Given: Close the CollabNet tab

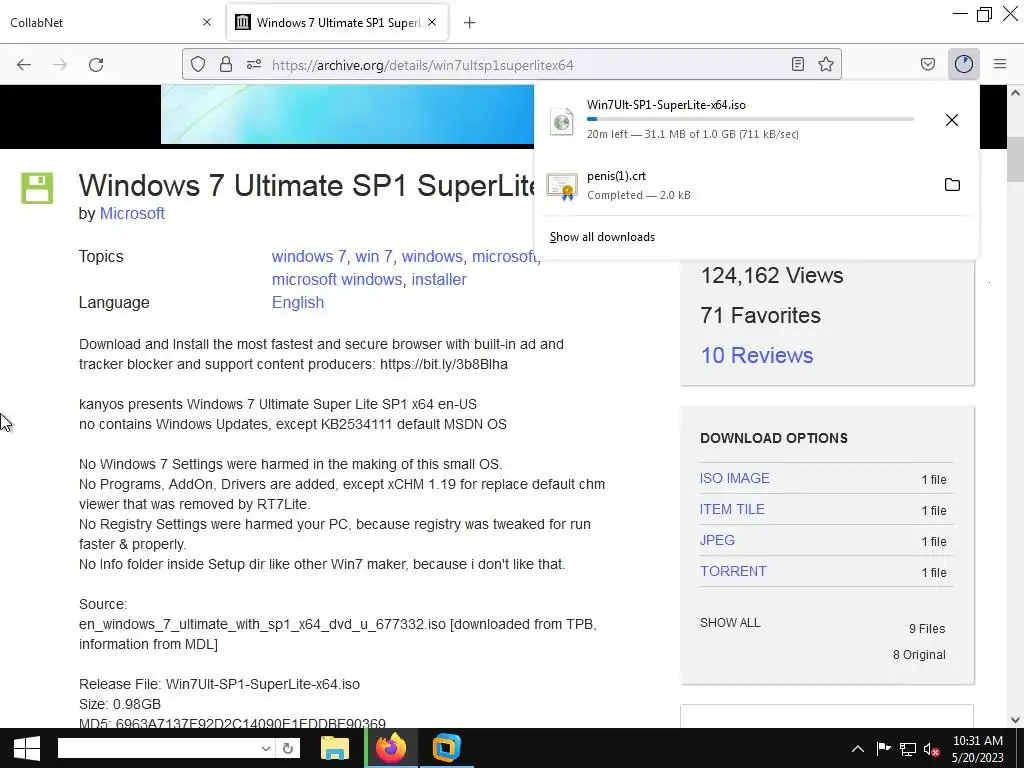Looking at the screenshot, I should coord(207,22).
